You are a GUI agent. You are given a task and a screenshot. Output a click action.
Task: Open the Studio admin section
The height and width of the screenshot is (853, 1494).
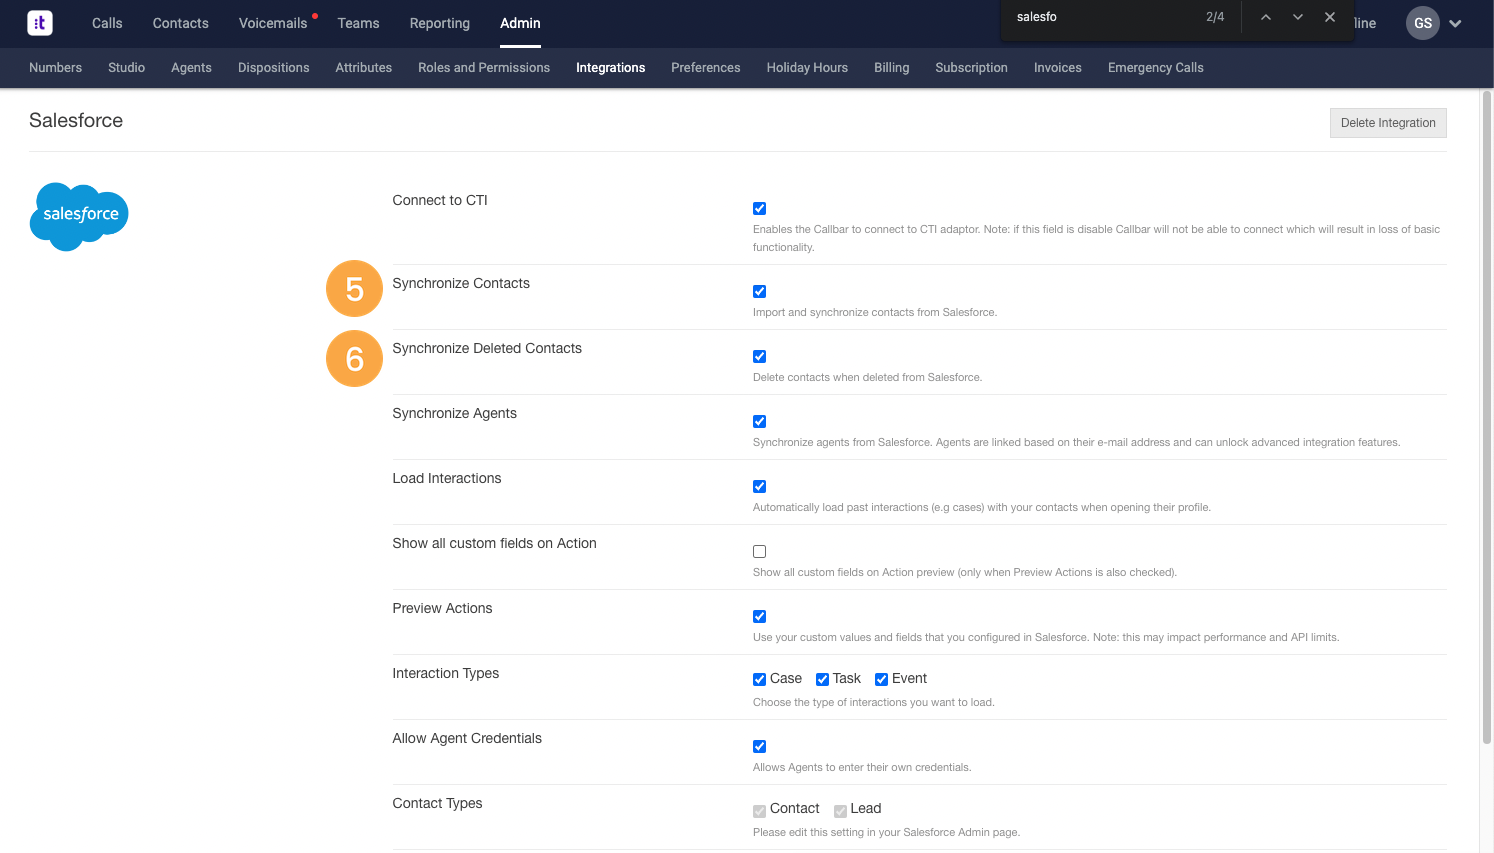point(127,67)
